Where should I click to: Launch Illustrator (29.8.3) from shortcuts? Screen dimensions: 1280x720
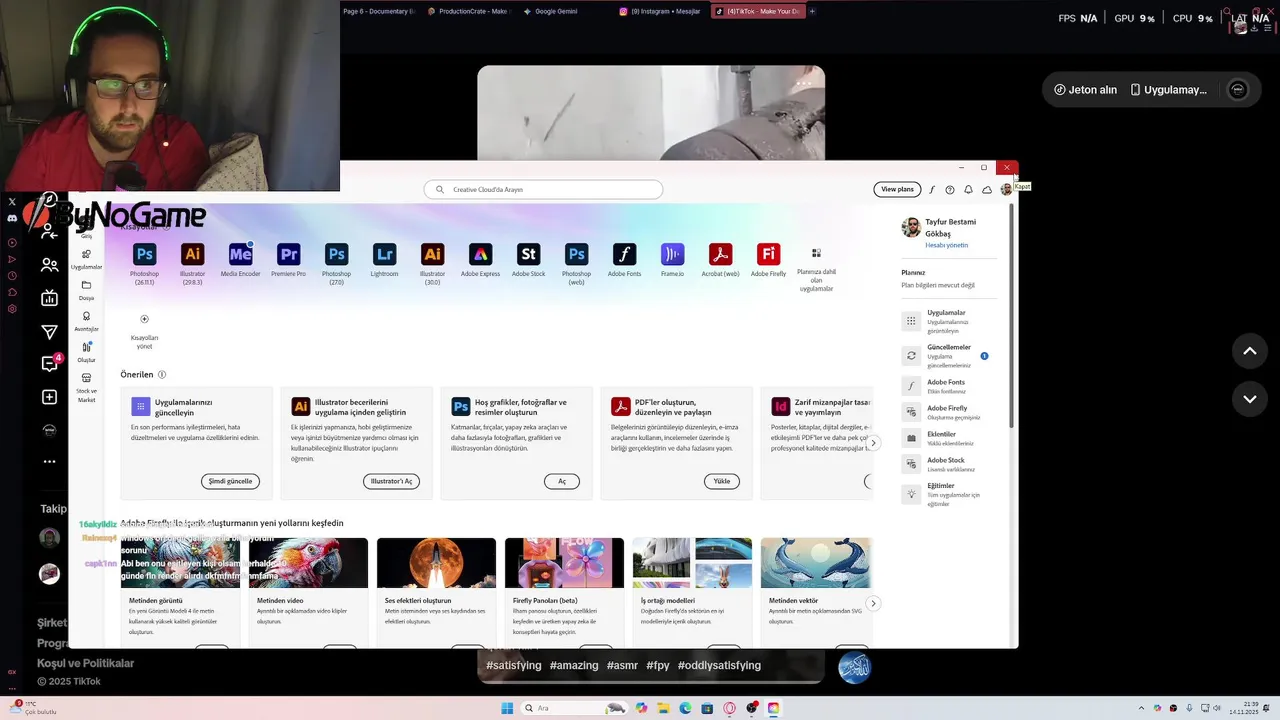coord(192,254)
